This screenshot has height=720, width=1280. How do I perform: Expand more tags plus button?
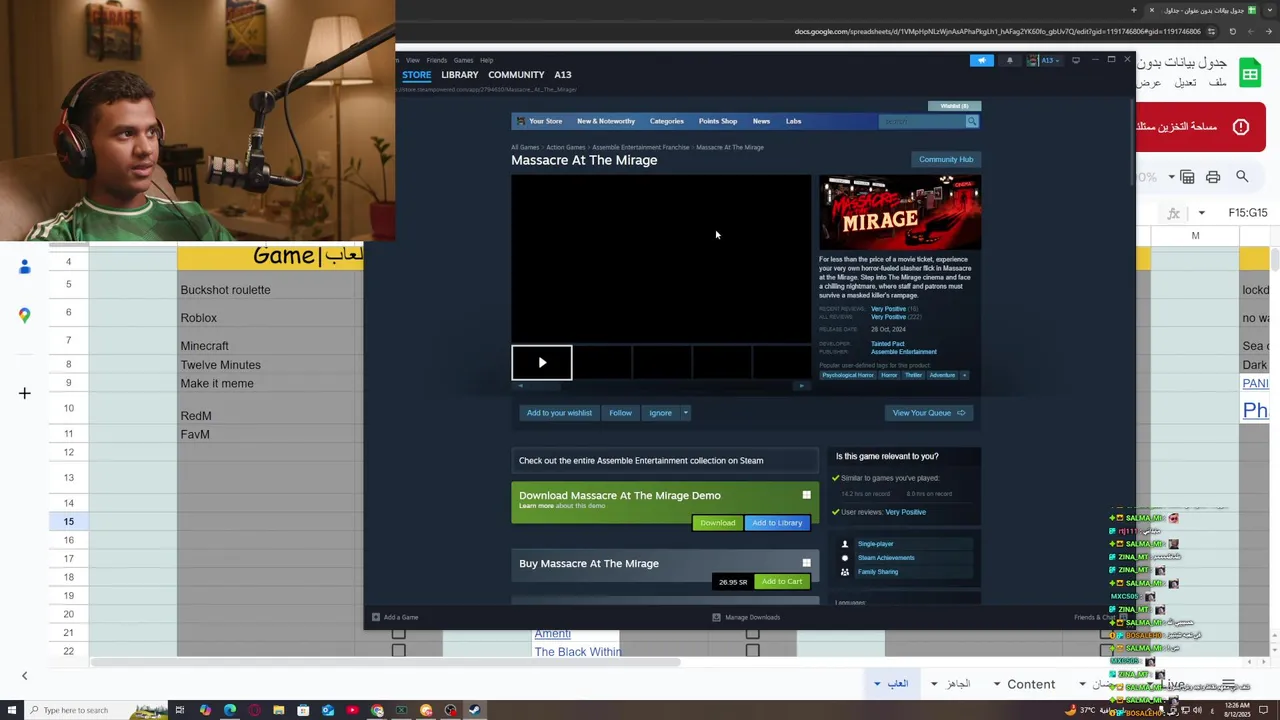964,375
